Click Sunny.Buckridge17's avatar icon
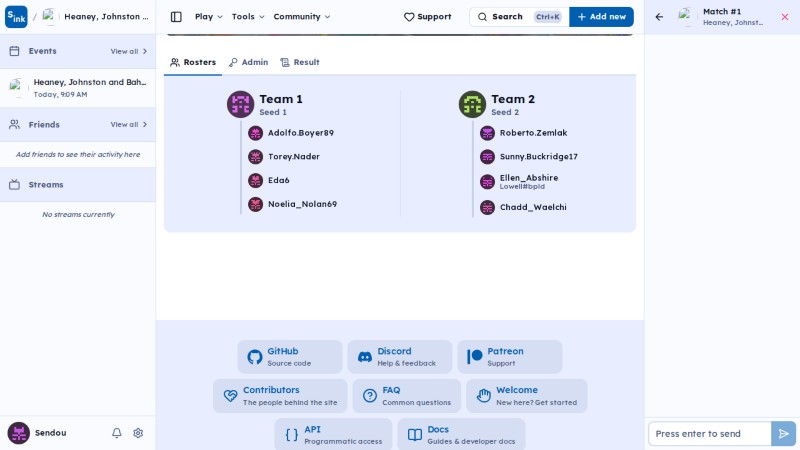800x450 pixels. click(487, 157)
